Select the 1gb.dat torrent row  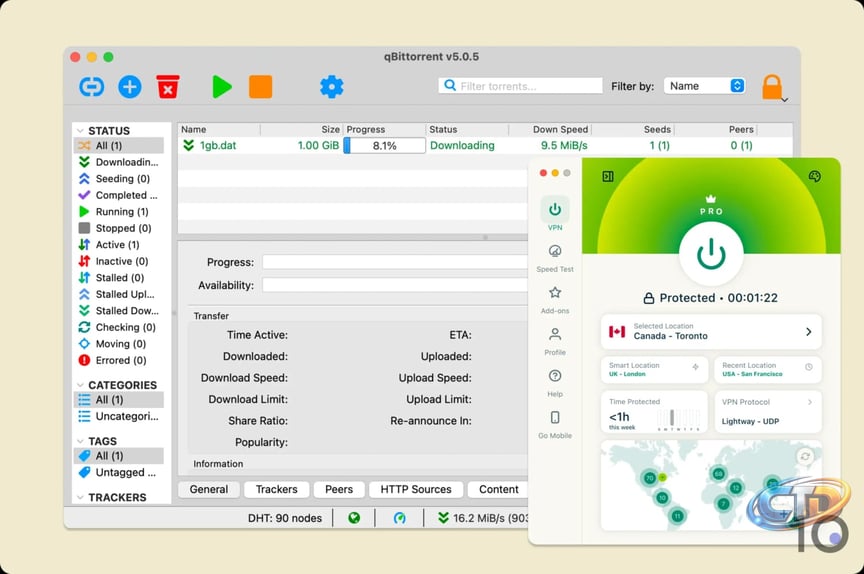coord(485,145)
